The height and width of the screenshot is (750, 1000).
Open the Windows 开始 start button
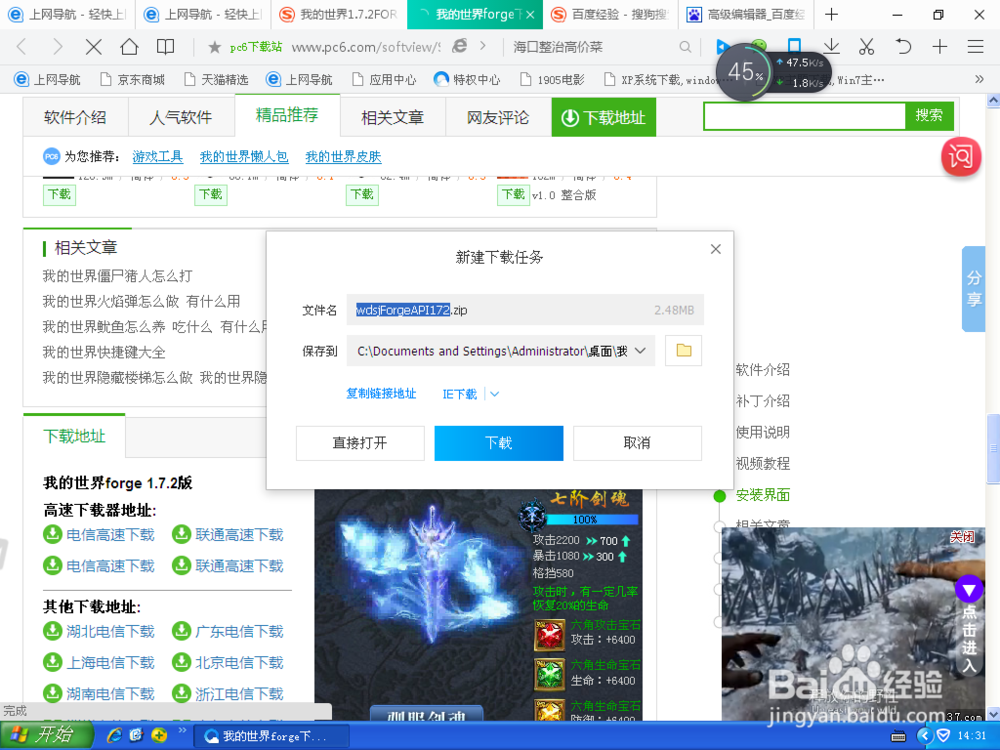click(46, 735)
